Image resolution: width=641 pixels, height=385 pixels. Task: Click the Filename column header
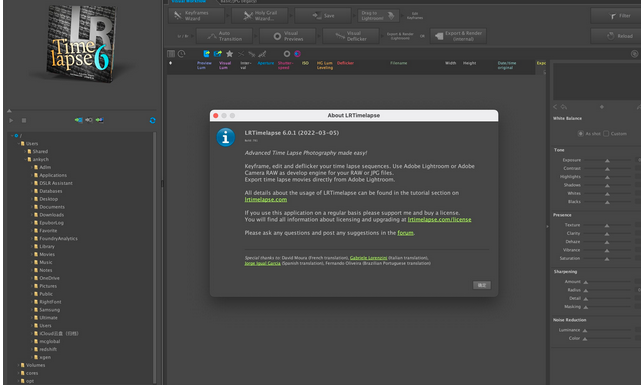(x=399, y=63)
